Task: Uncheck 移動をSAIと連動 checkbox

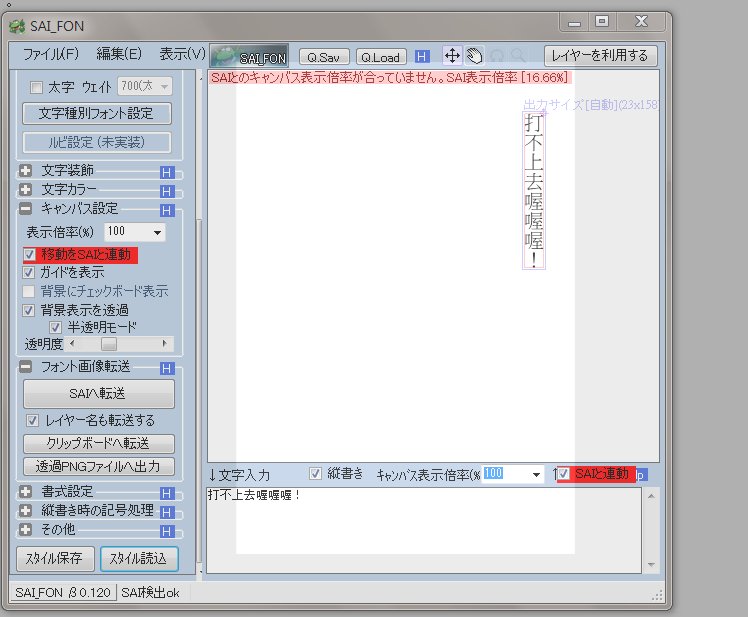Action: coord(29,254)
